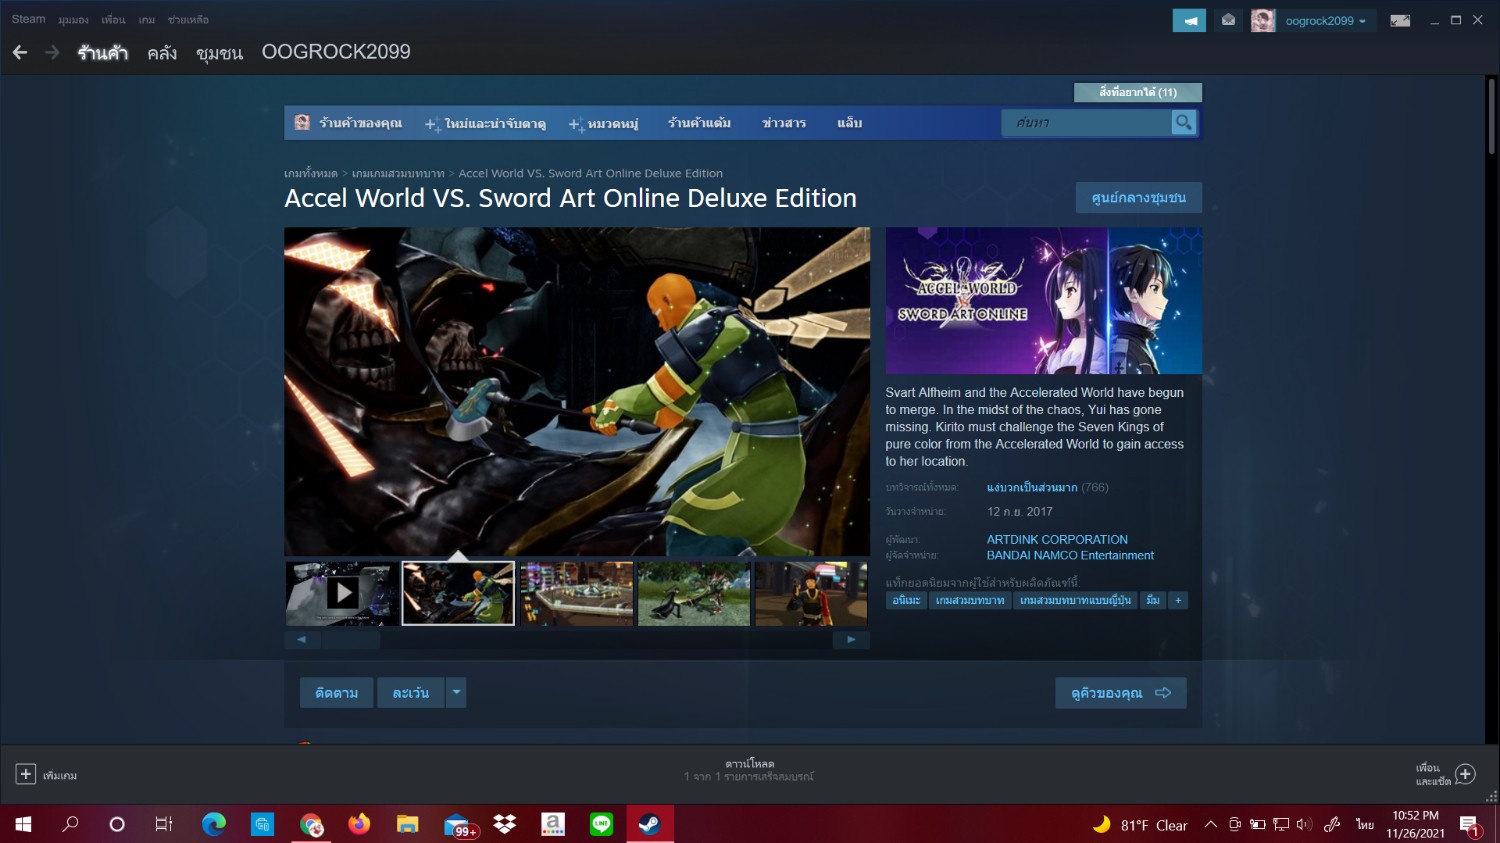Click the magnifier search icon in store bar
Image resolution: width=1500 pixels, height=843 pixels.
pyautogui.click(x=1184, y=122)
